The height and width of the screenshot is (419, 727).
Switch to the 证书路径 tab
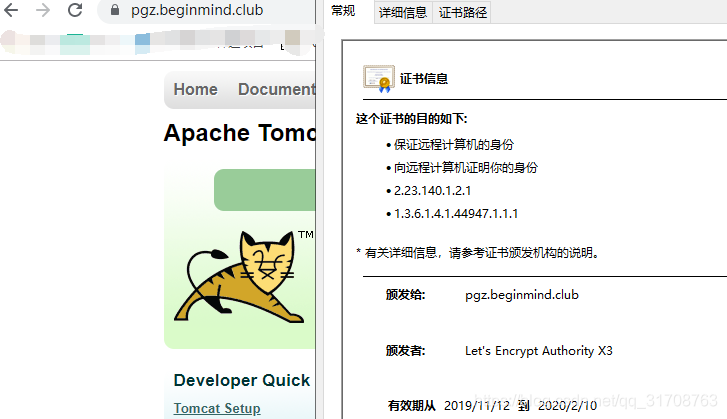462,13
